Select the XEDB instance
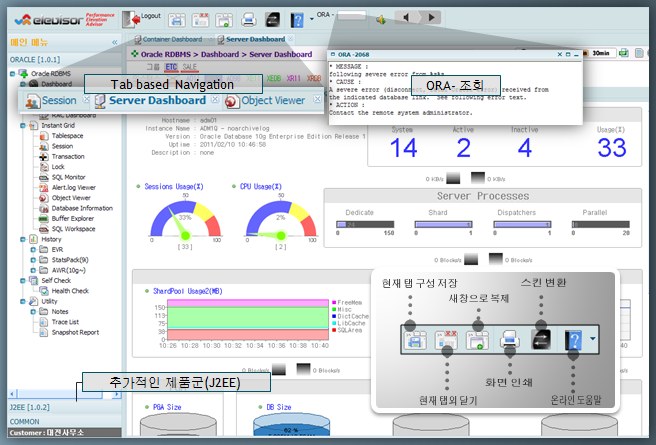Screen dimensions: 656x445 (x=274, y=78)
